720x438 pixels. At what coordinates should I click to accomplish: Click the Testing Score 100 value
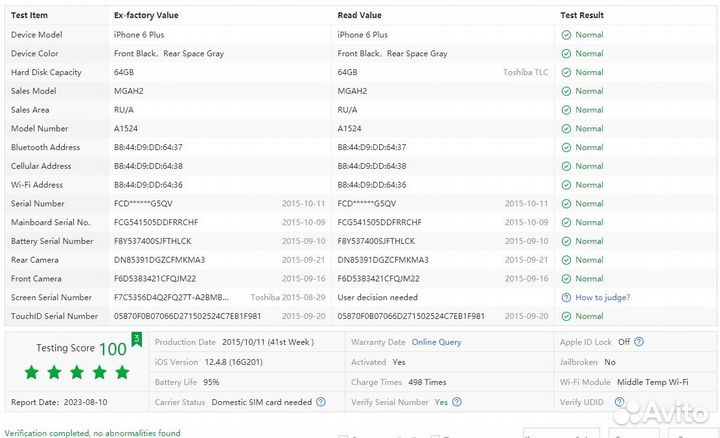tap(112, 349)
